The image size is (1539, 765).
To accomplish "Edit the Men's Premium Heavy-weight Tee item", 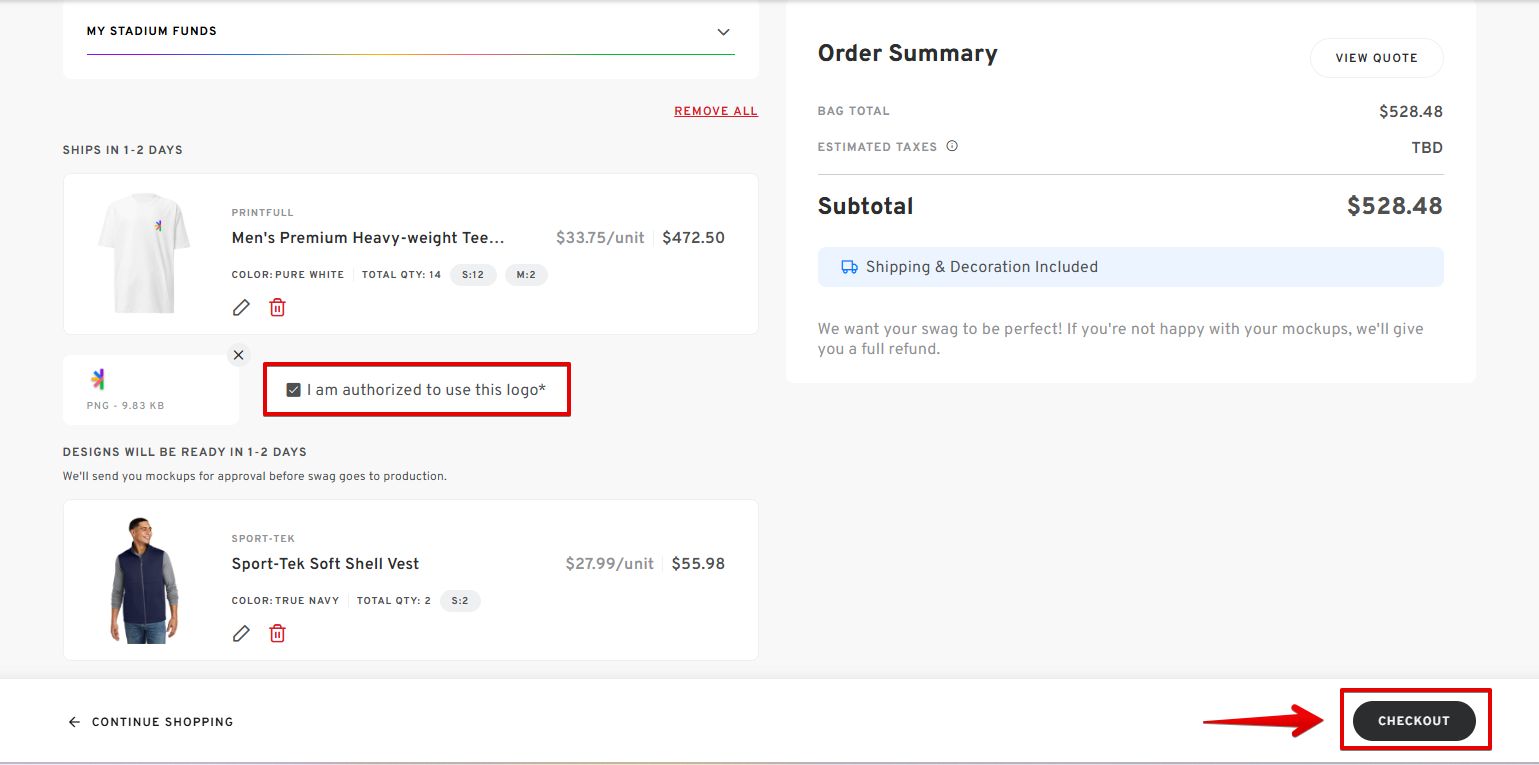I will point(241,308).
